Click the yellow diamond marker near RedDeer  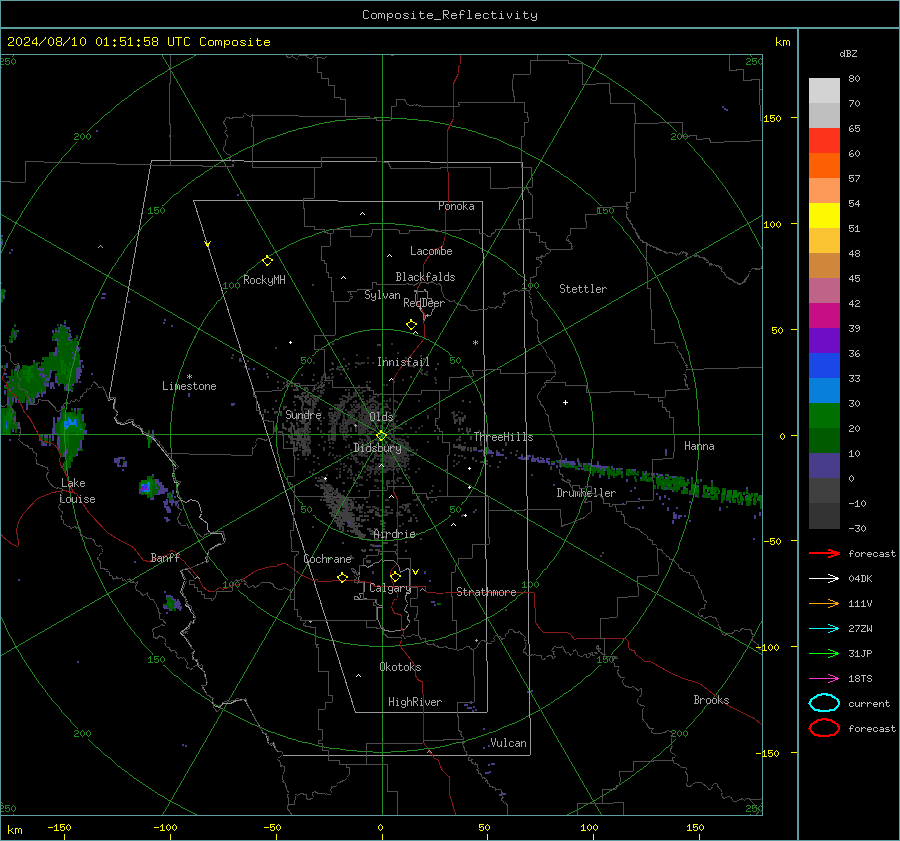click(411, 325)
